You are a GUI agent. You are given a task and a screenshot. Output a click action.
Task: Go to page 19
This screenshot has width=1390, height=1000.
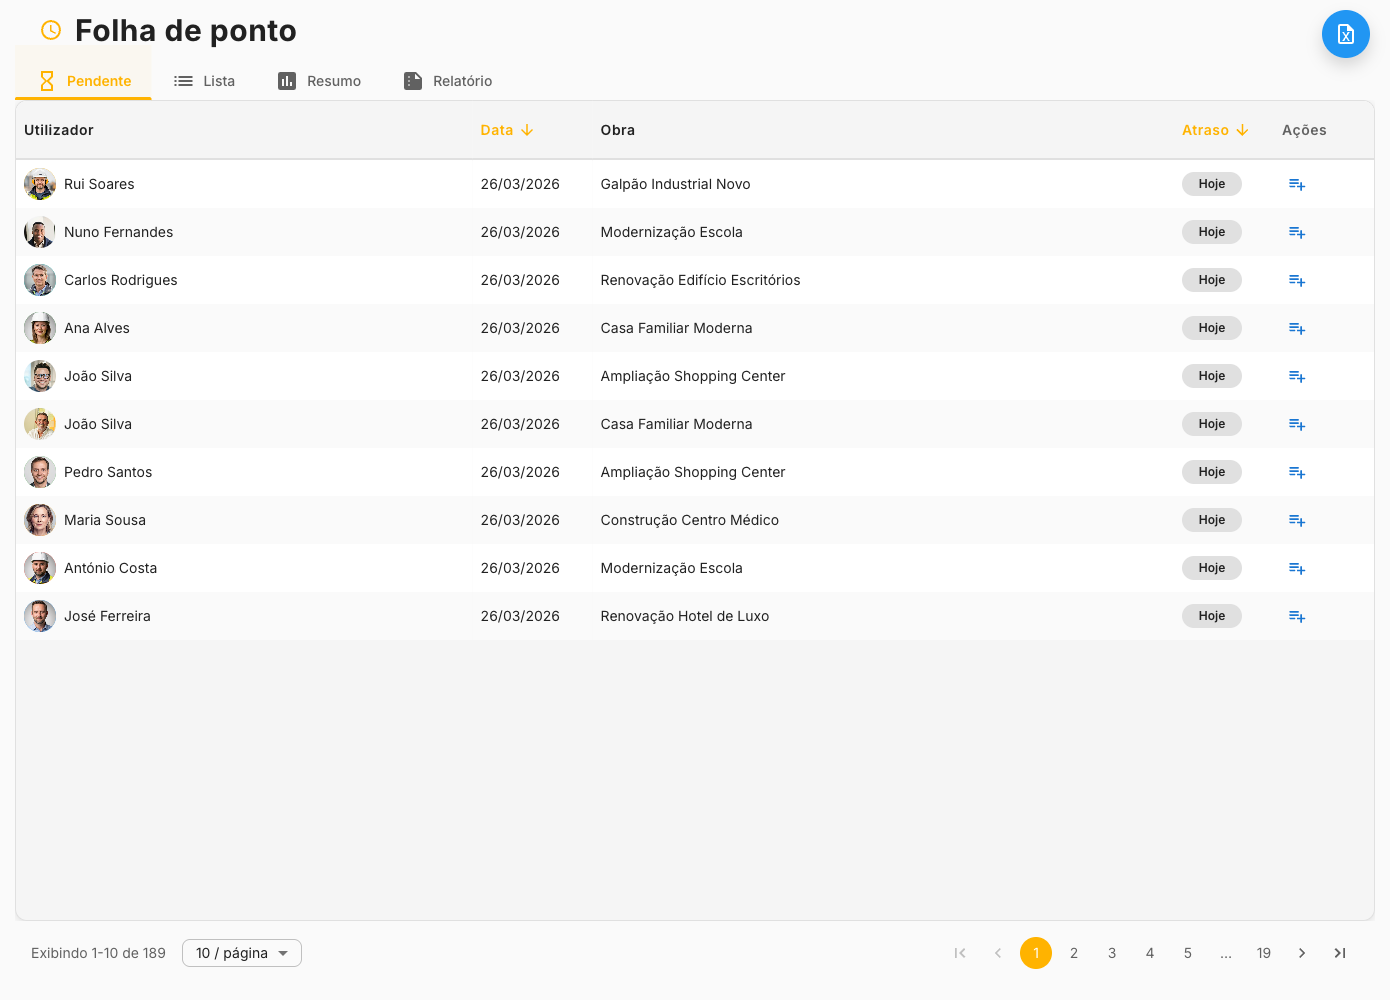point(1263,953)
